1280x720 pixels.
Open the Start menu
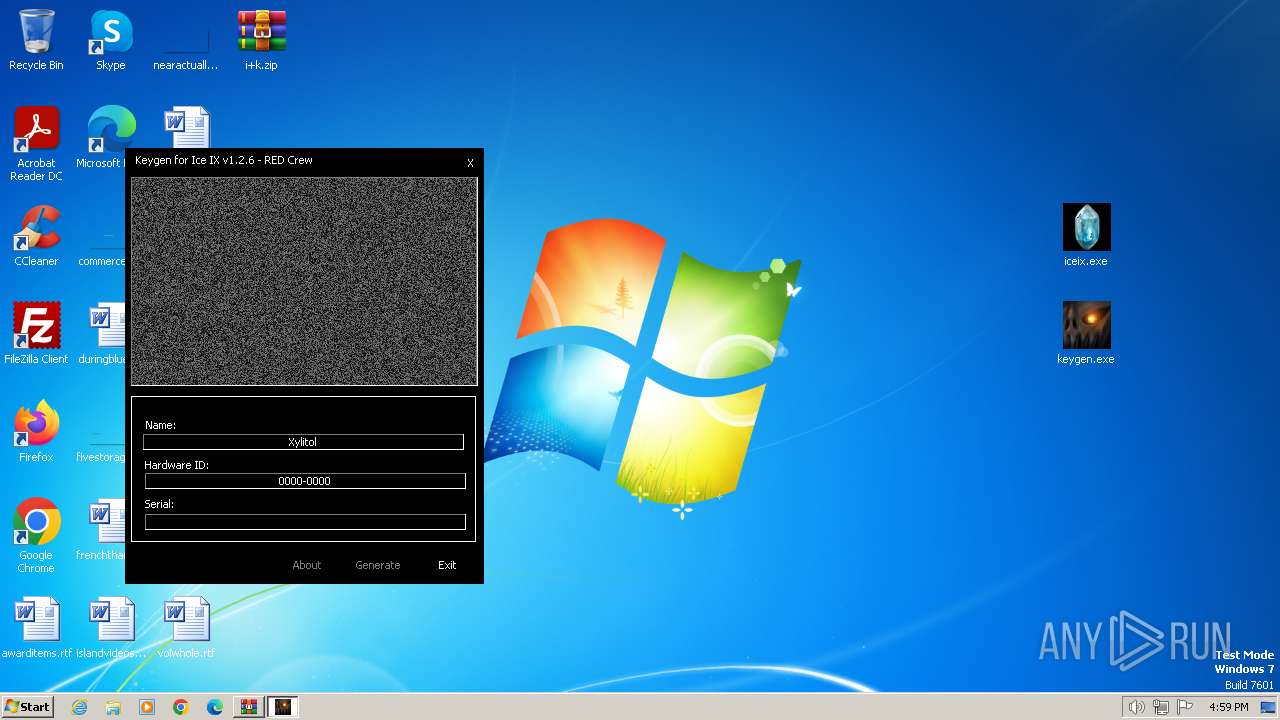coord(28,706)
